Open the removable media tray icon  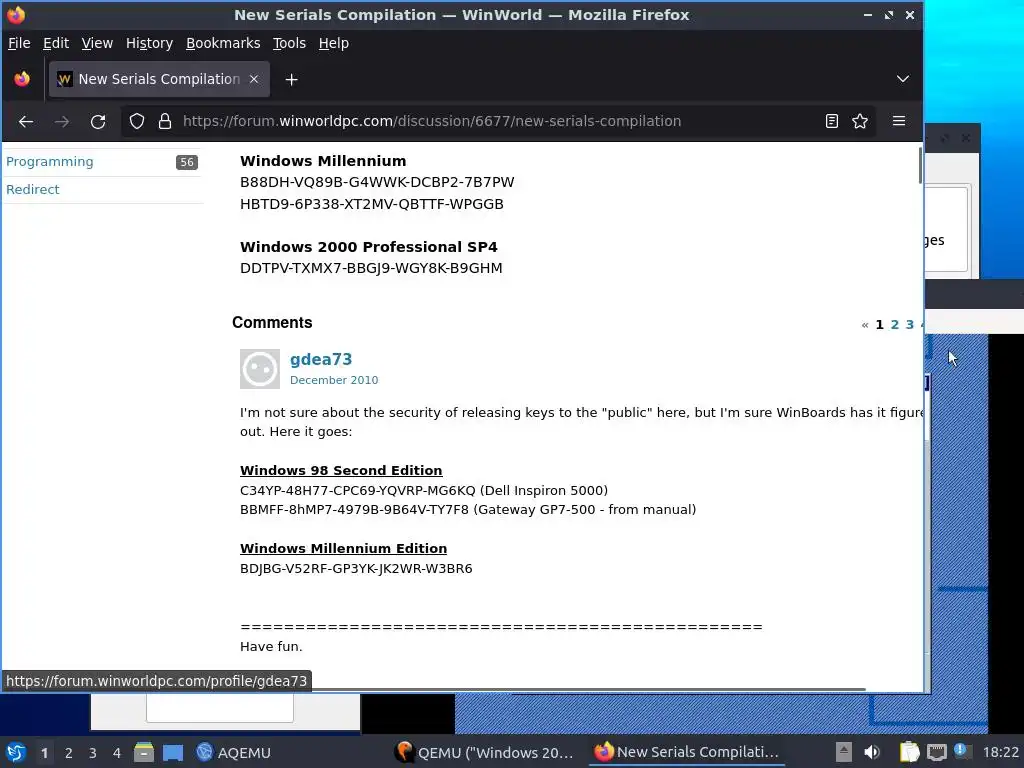(843, 752)
